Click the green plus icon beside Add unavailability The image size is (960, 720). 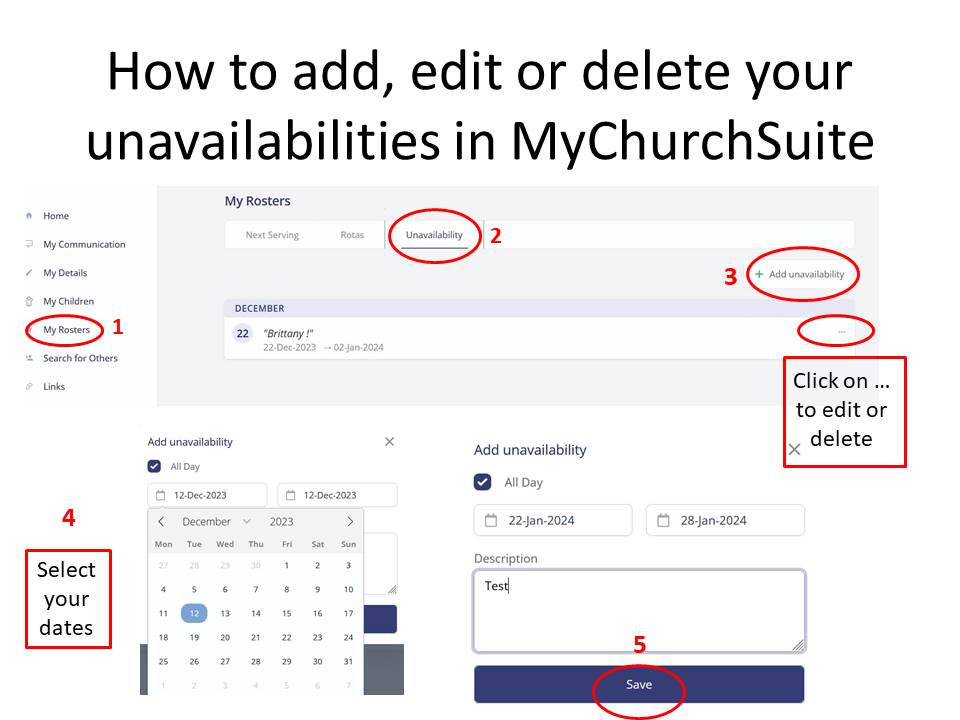[x=759, y=274]
